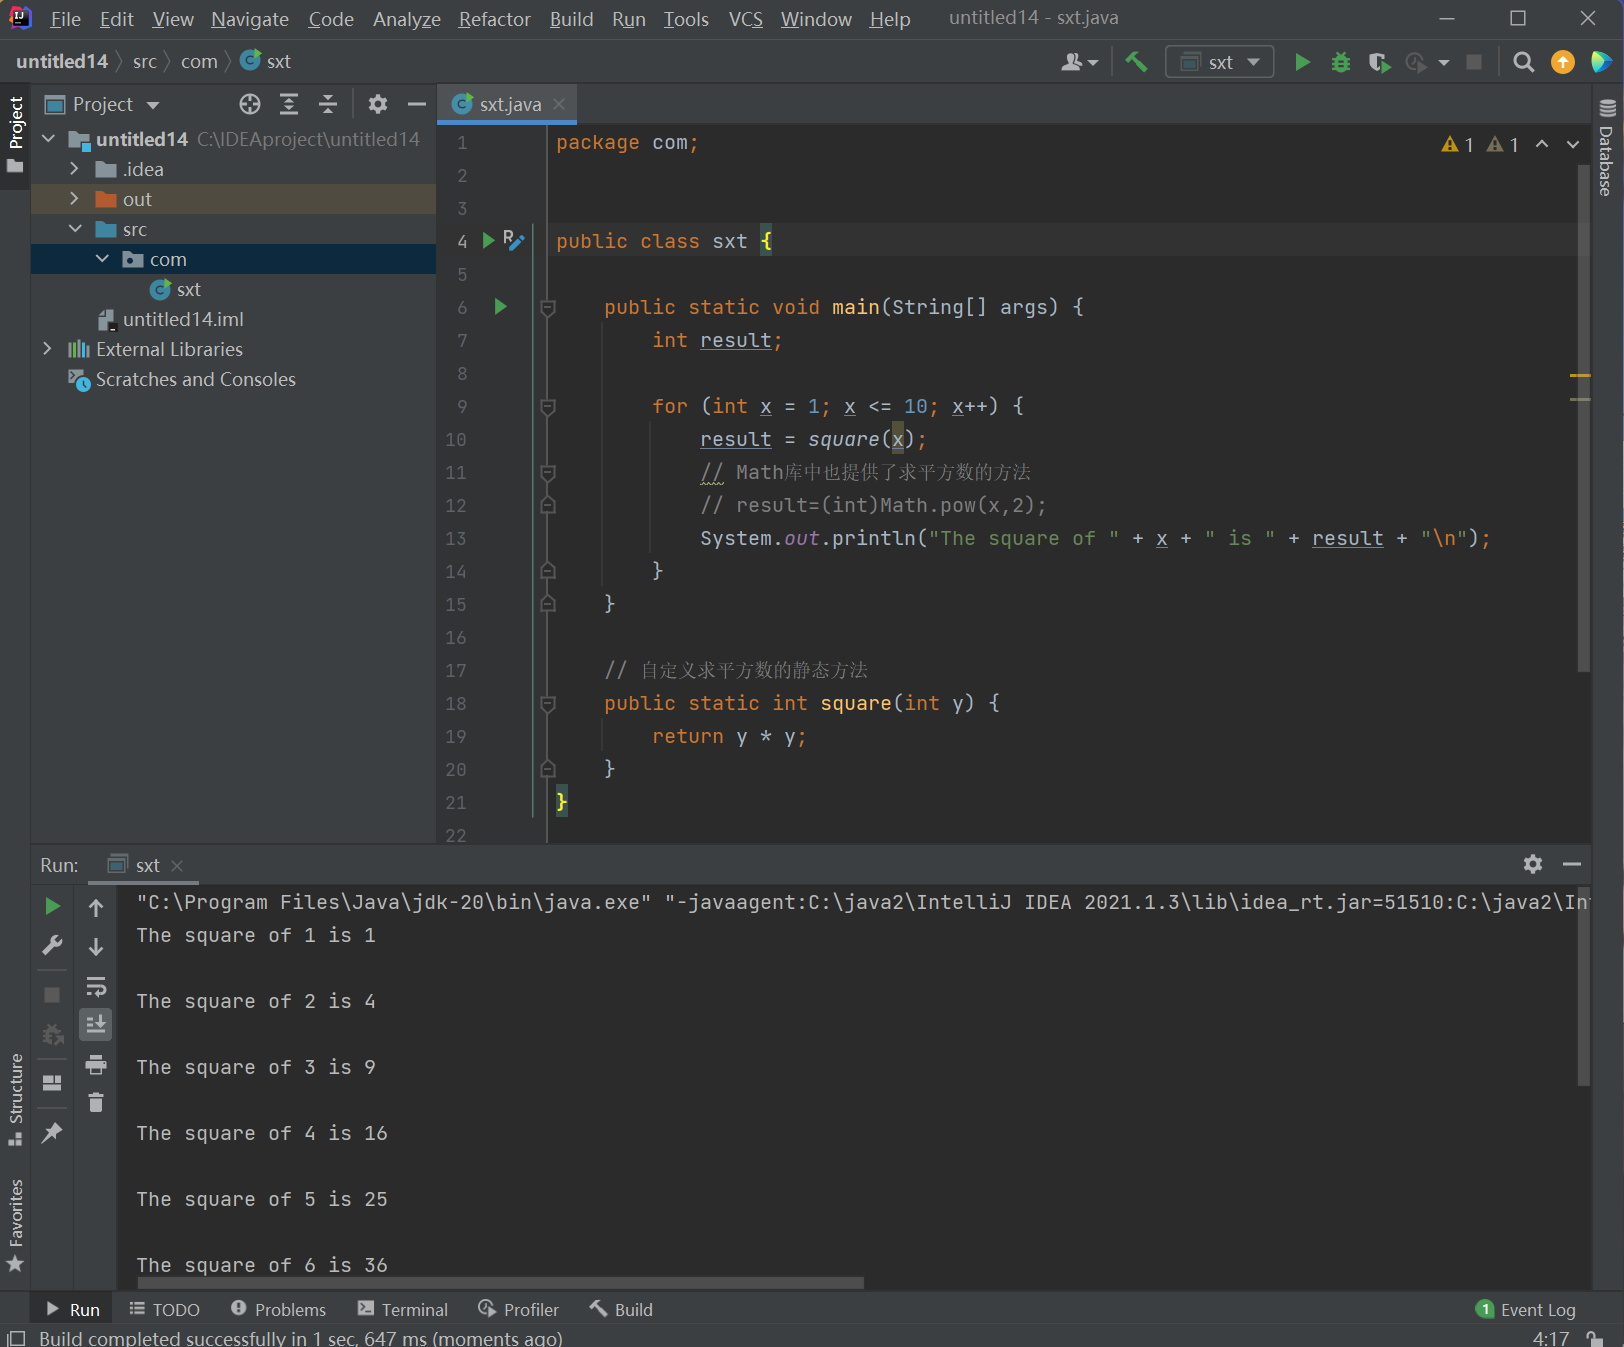Click the Select Opened File crosshair icon

[250, 104]
